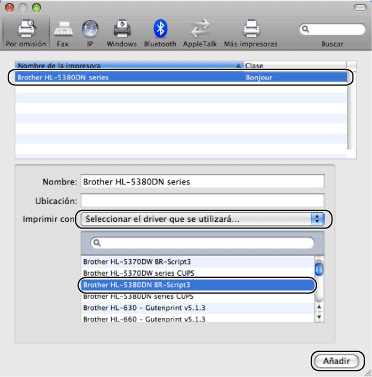Open the Fax toolbar icon

(63, 33)
